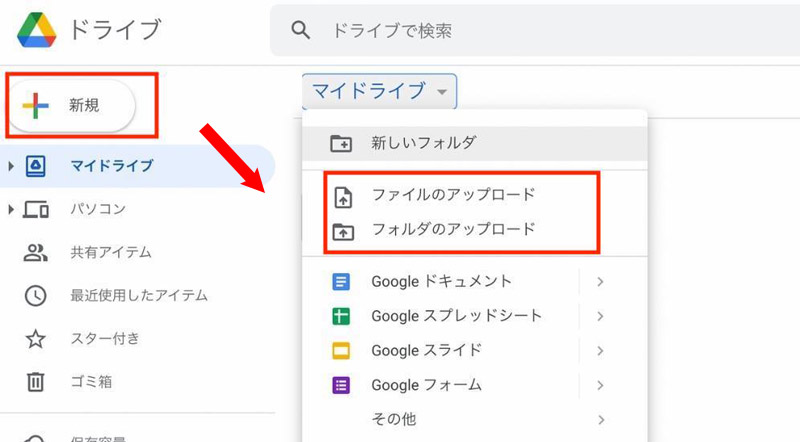800x442 pixels.
Task: Open 最近使用したアイテム in the sidebar
Action: pos(139,296)
